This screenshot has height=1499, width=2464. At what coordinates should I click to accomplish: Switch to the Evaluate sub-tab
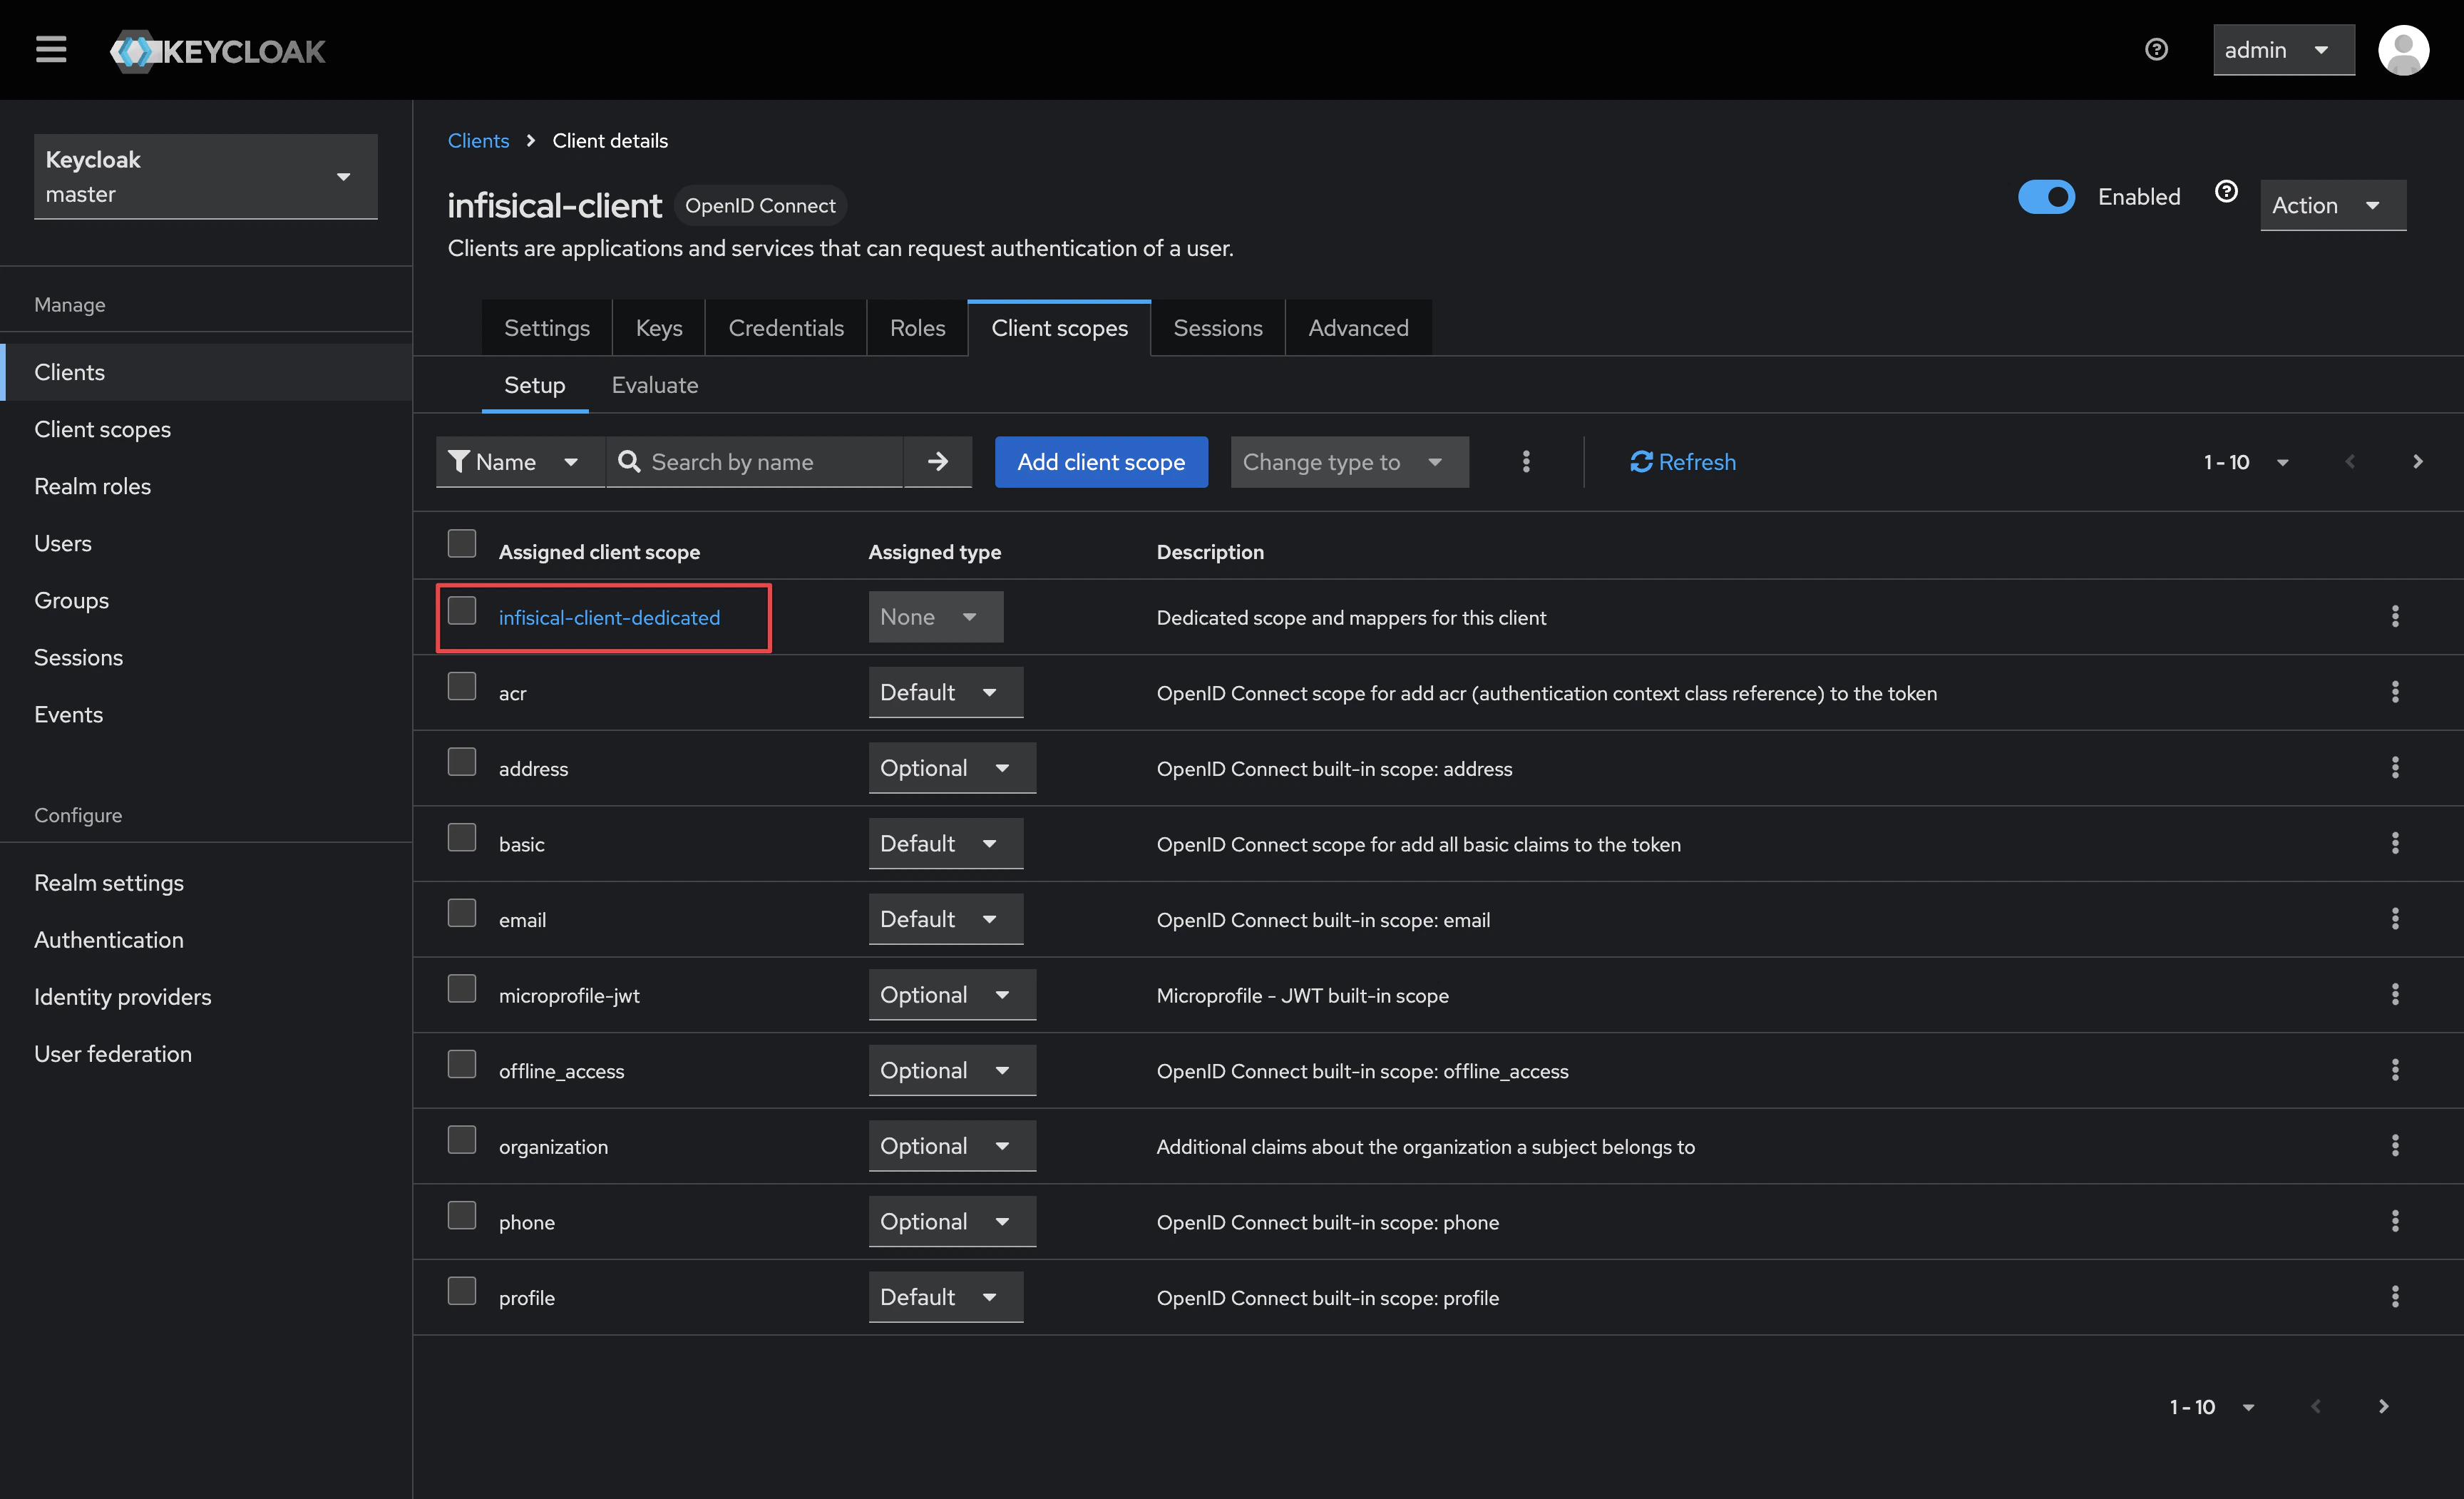(x=655, y=385)
